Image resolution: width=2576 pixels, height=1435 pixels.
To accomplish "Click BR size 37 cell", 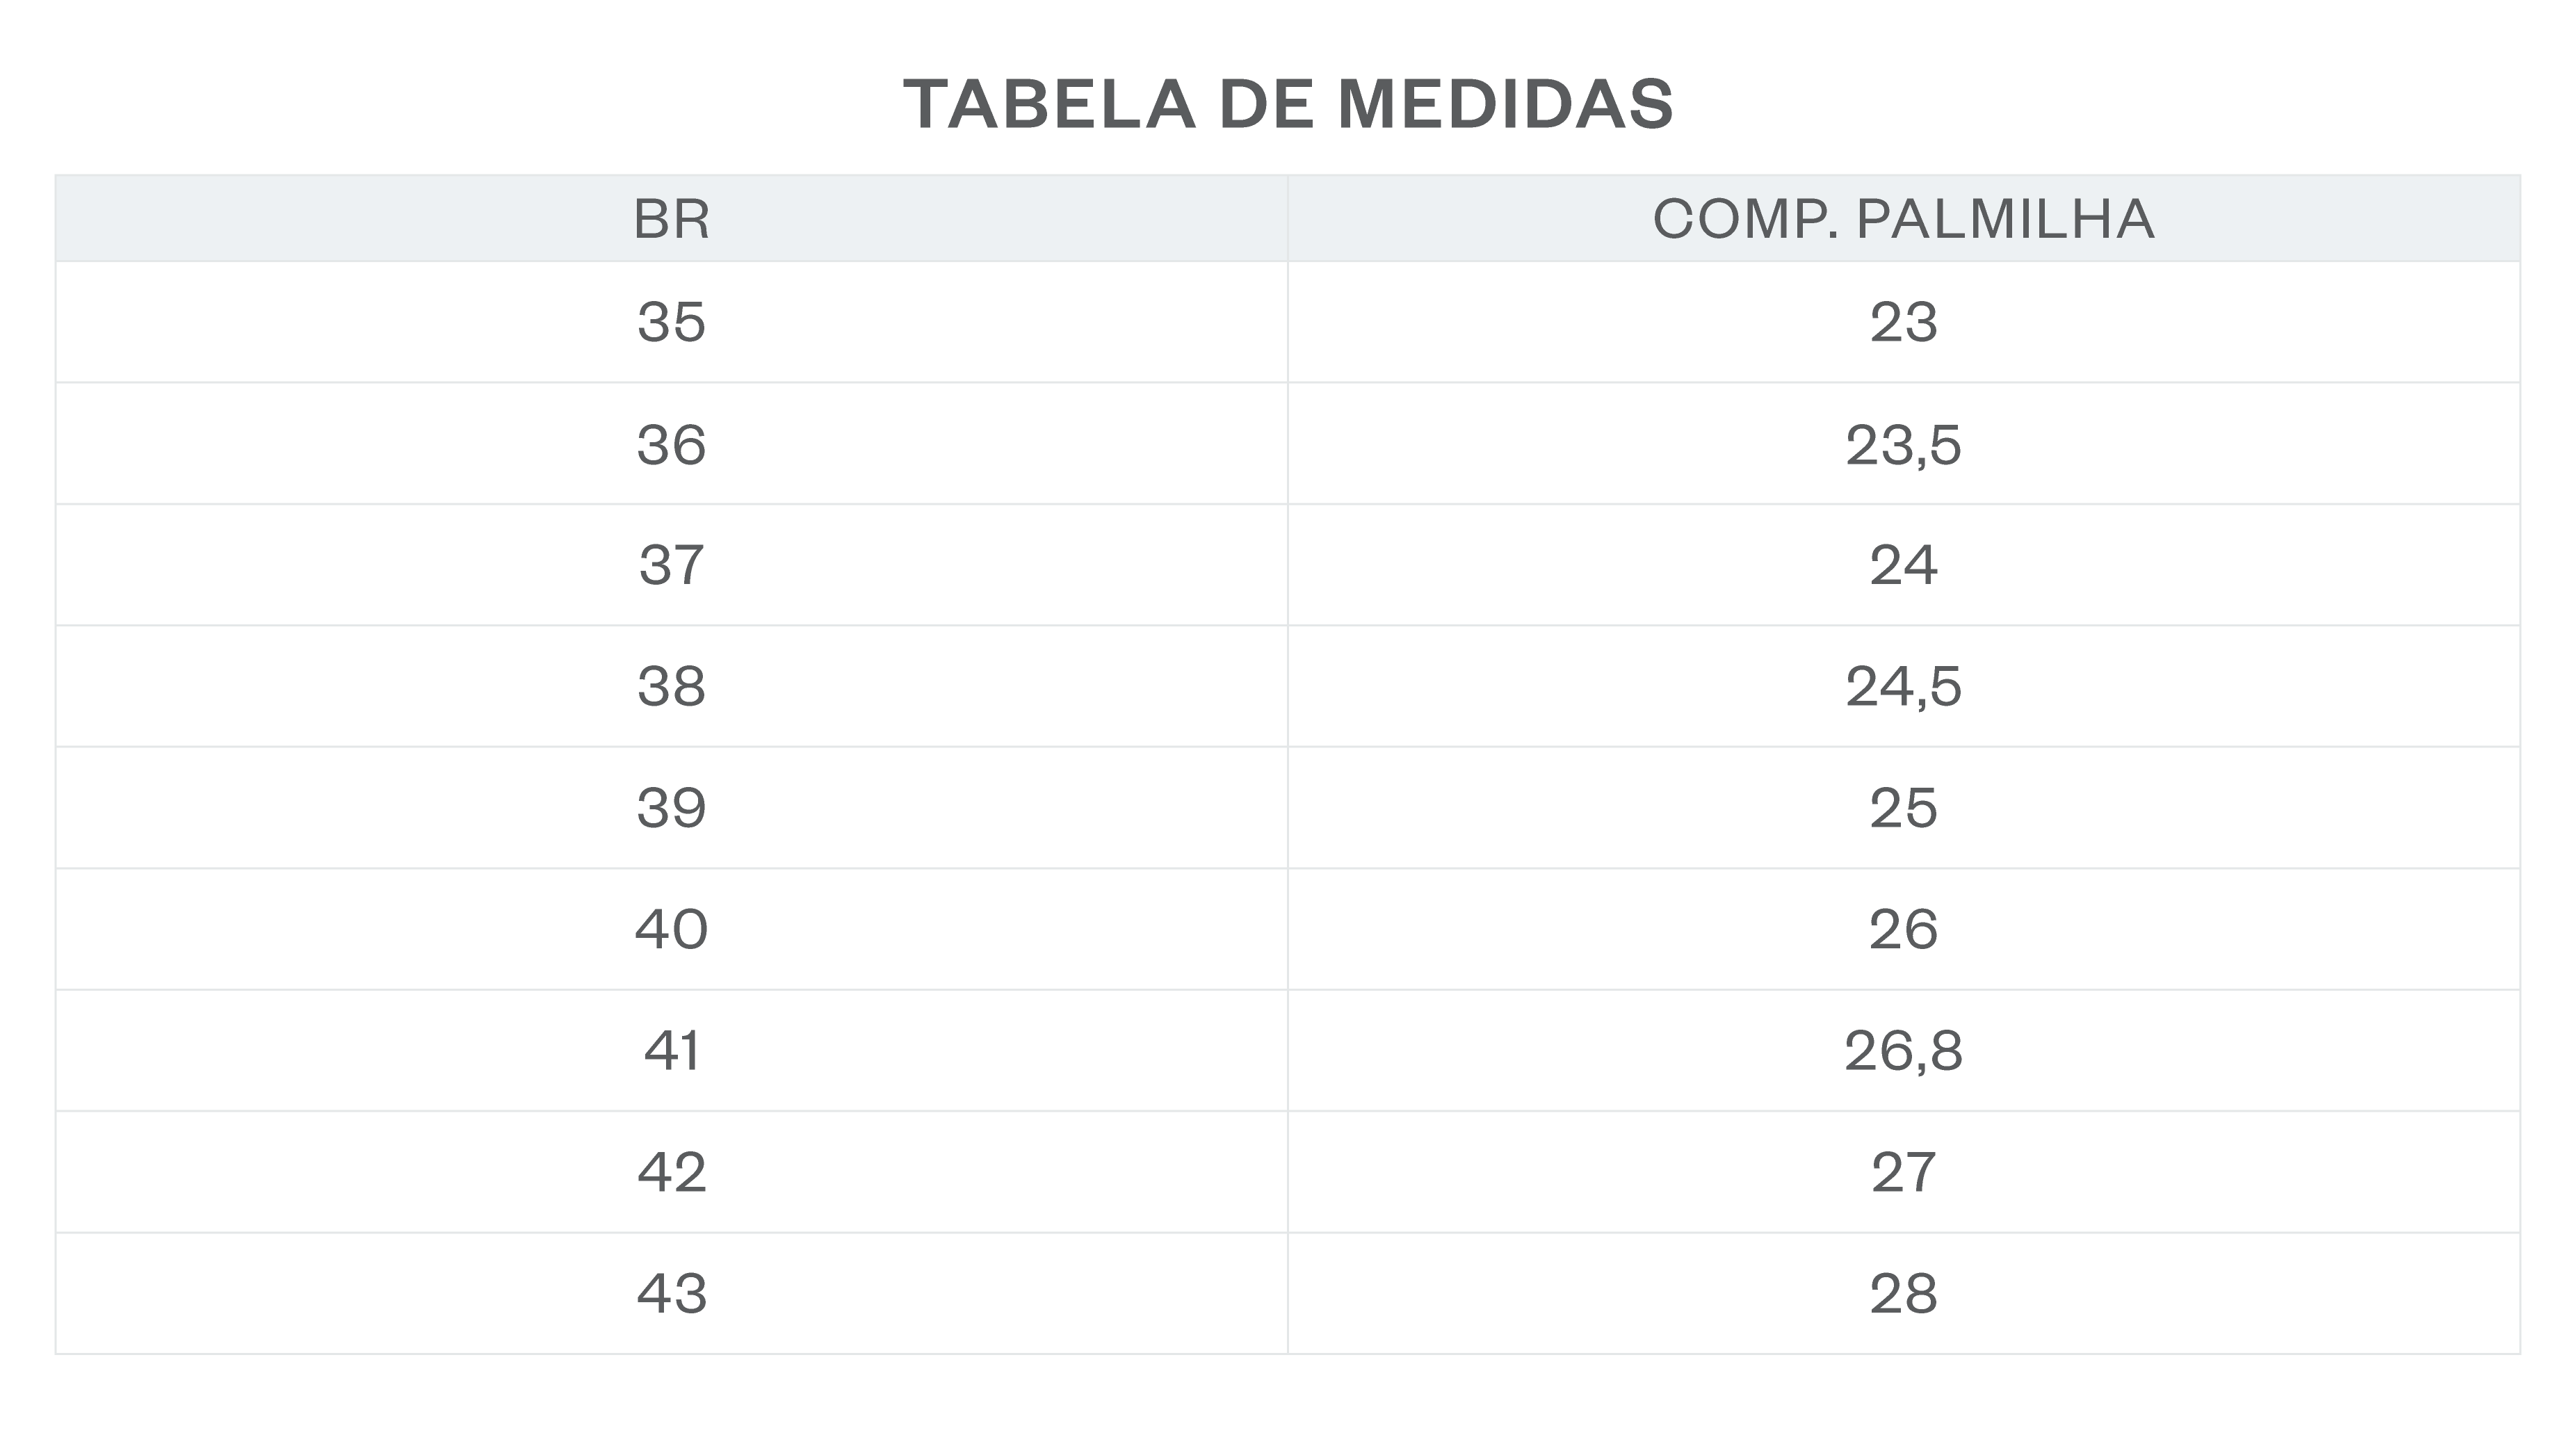I will (671, 565).
